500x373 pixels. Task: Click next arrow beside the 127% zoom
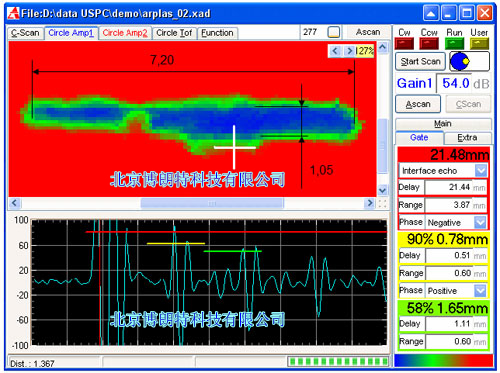click(x=349, y=51)
